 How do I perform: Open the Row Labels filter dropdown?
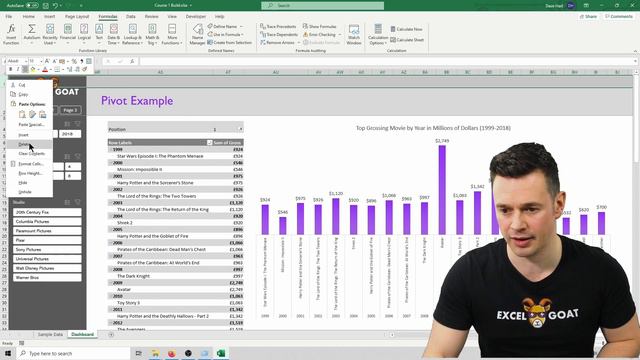[209, 142]
